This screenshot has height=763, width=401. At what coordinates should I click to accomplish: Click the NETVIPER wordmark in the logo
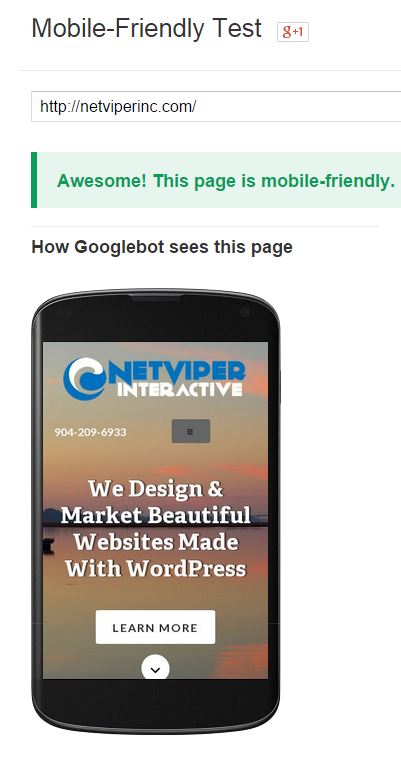(x=174, y=372)
